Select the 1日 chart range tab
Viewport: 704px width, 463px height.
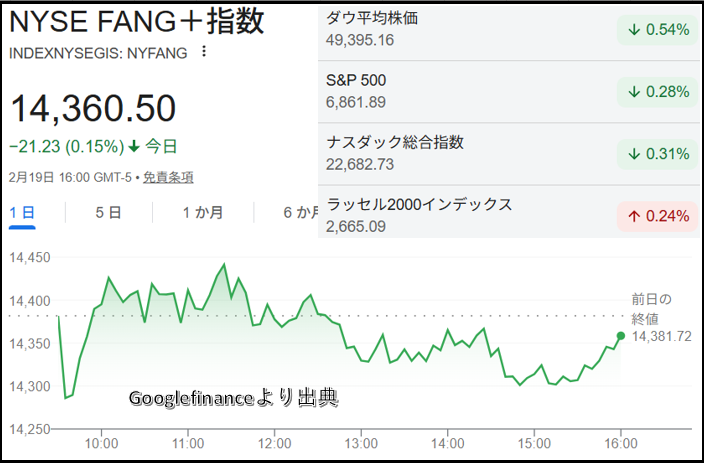pos(22,212)
